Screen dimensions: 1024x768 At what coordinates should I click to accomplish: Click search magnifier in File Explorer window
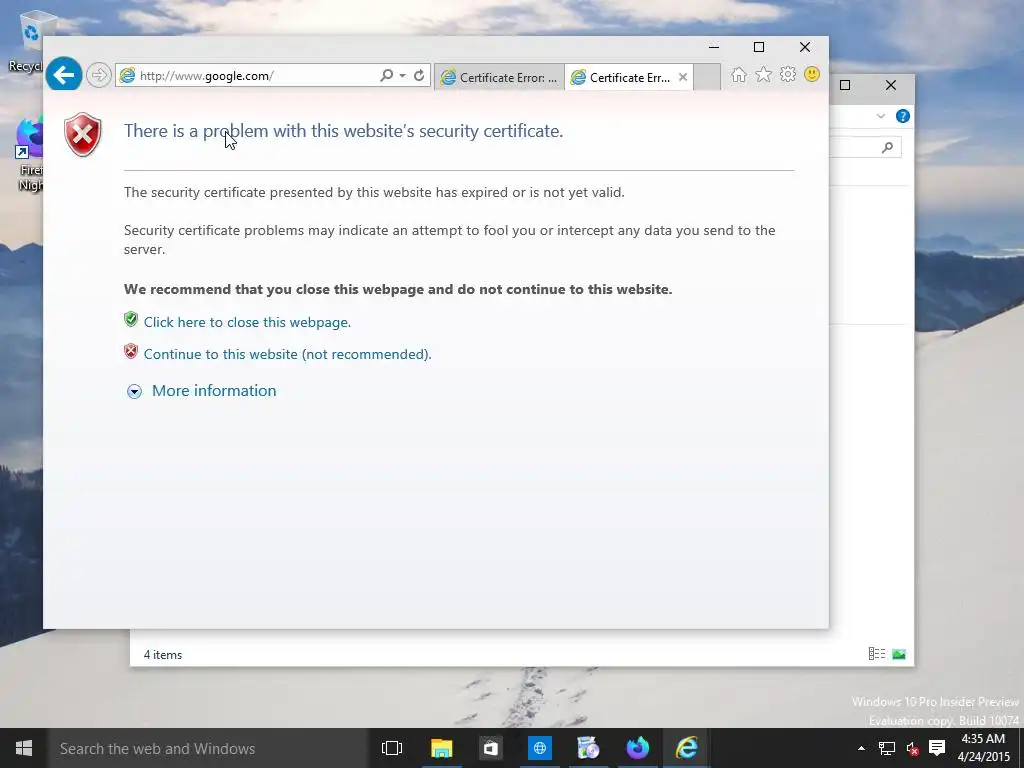[x=887, y=148]
